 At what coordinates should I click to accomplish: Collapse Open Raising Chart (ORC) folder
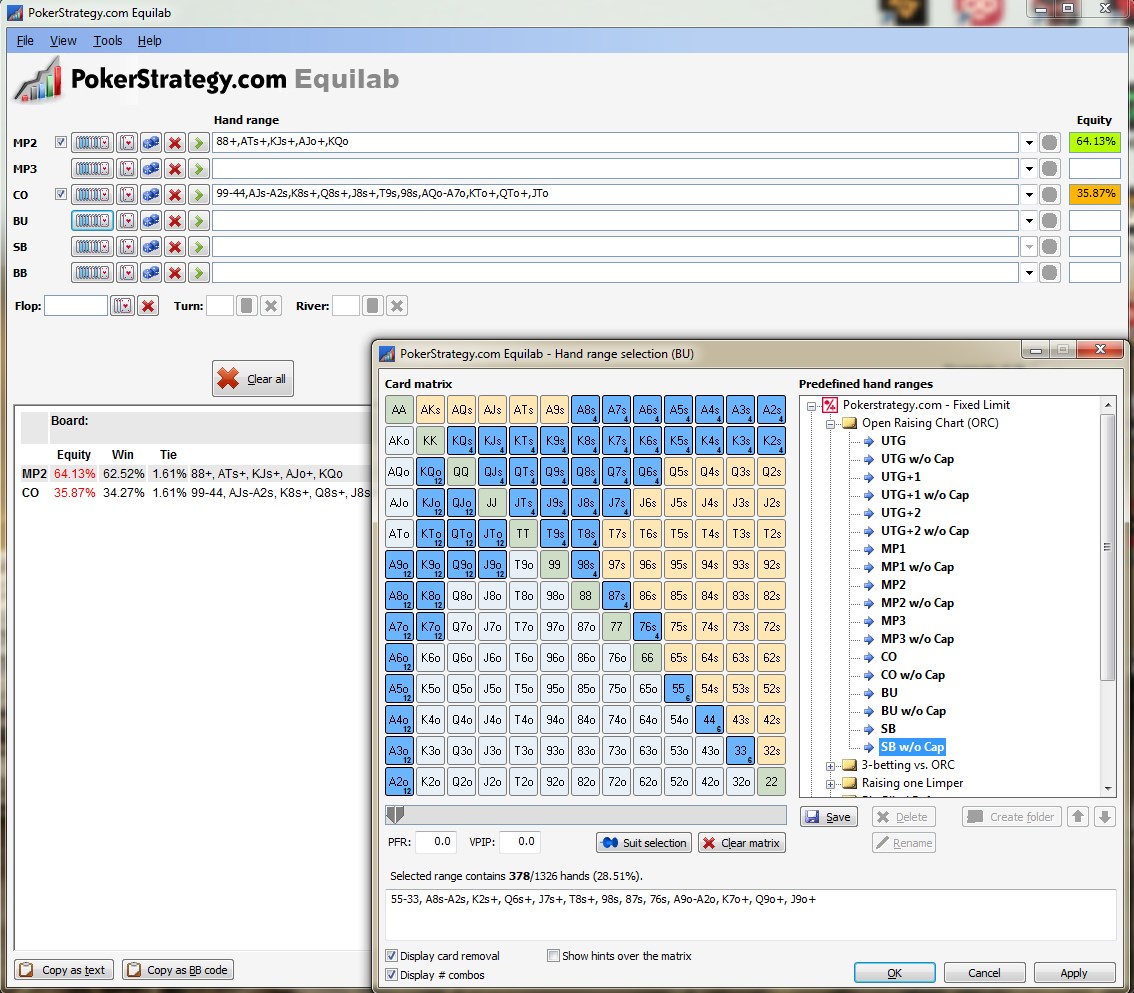[830, 423]
